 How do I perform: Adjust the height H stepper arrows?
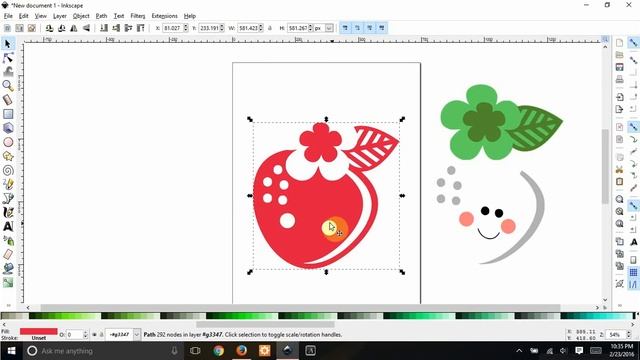tap(310, 28)
